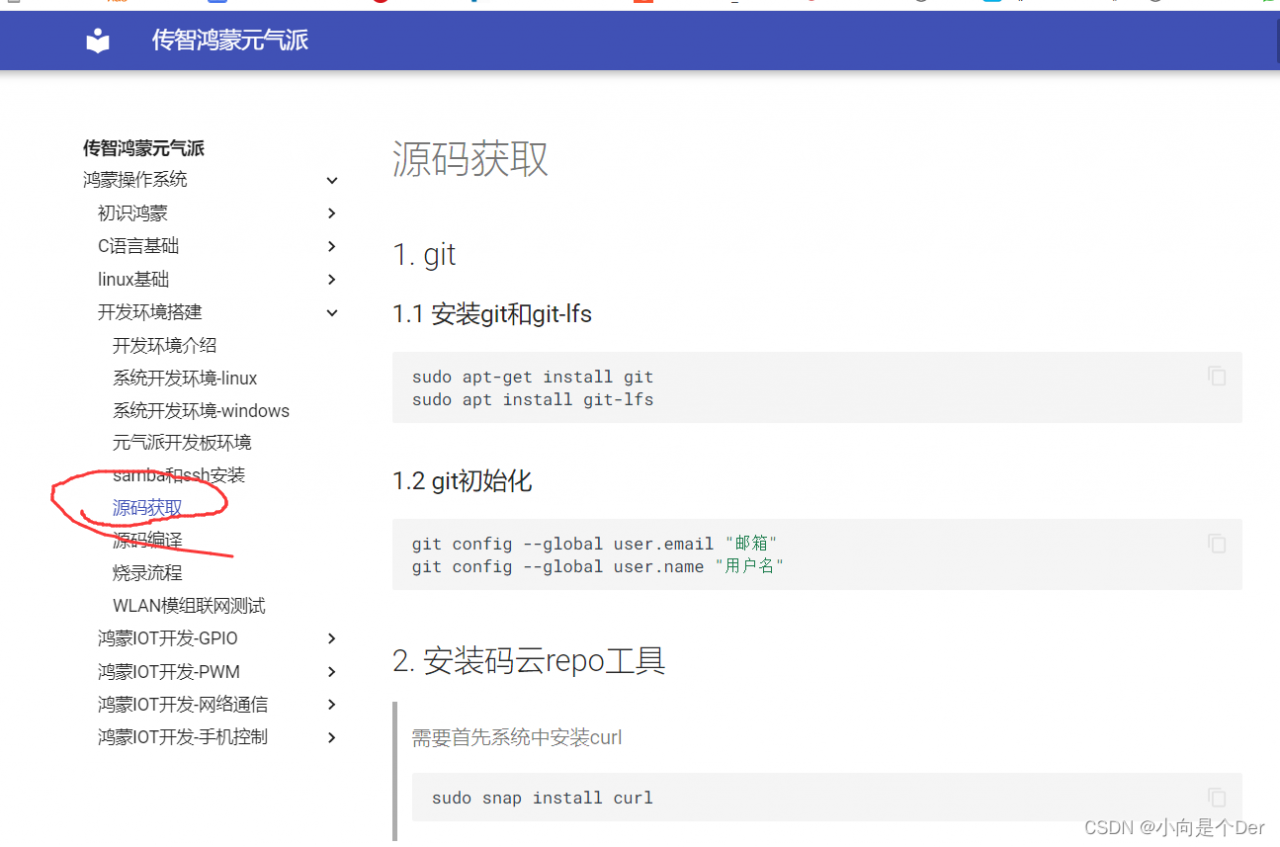Go to WLAN模组联网测试 page

189,606
